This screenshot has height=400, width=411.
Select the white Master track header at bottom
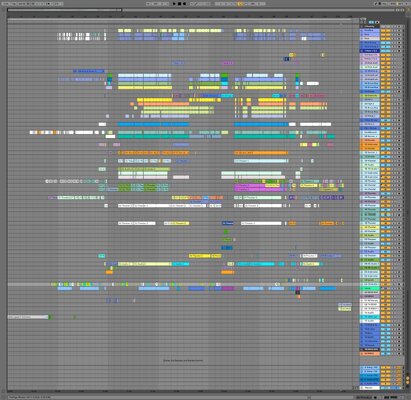coord(370,388)
